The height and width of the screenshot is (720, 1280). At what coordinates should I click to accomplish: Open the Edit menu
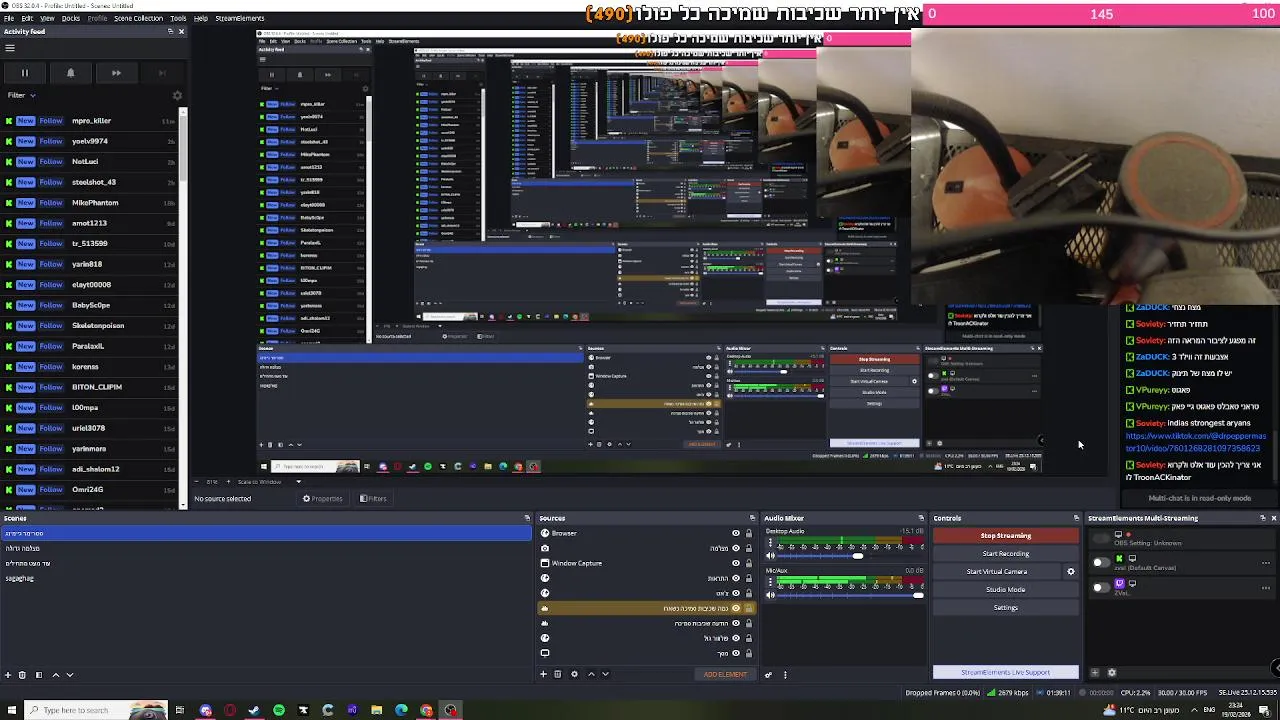[27, 18]
